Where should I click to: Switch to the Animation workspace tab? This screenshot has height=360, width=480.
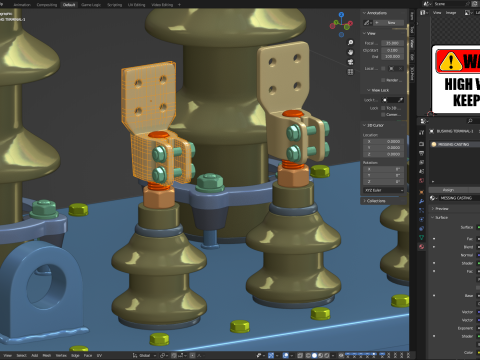[x=22, y=5]
